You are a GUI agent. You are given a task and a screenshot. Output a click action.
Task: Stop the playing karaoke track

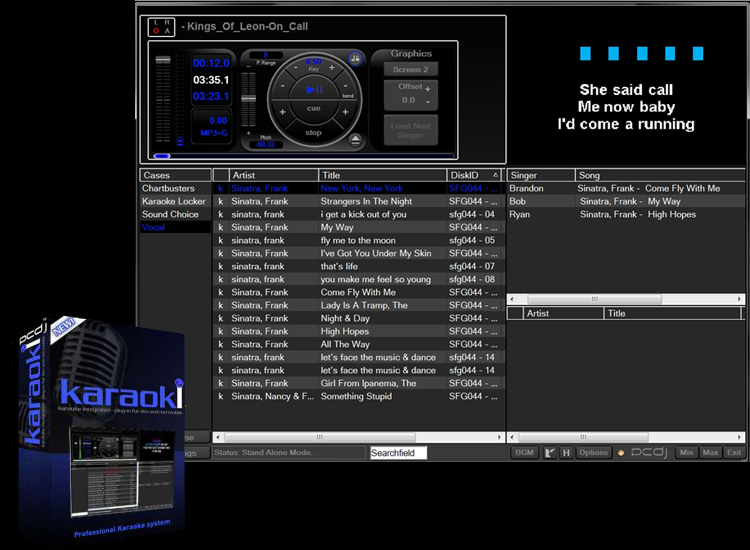click(x=313, y=132)
